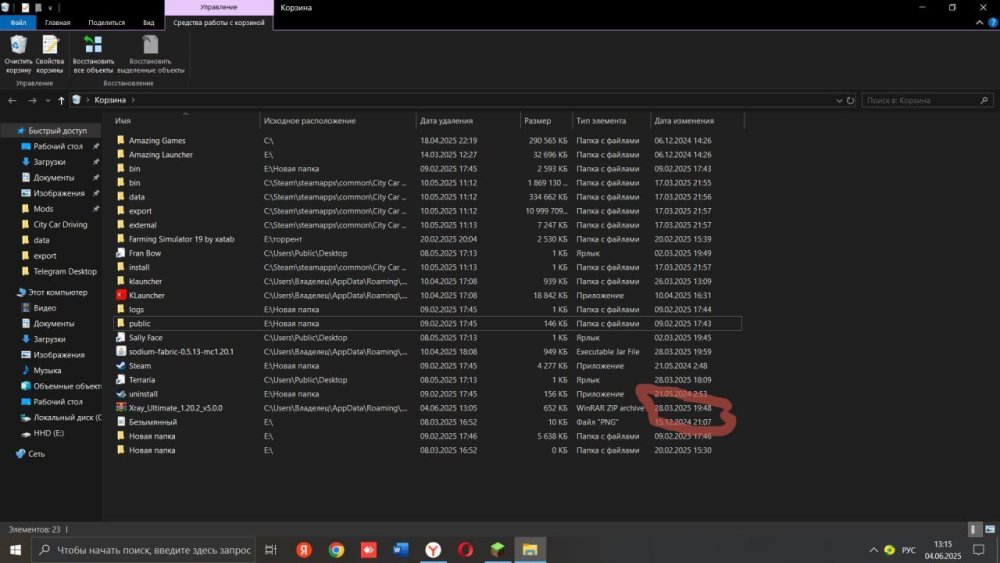
Task: Go up one folder level arrow
Action: click(x=61, y=100)
